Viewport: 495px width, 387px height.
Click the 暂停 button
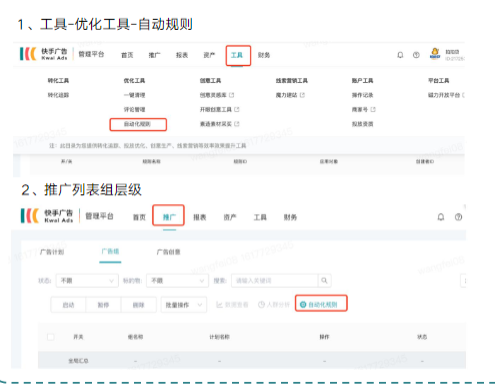point(103,305)
